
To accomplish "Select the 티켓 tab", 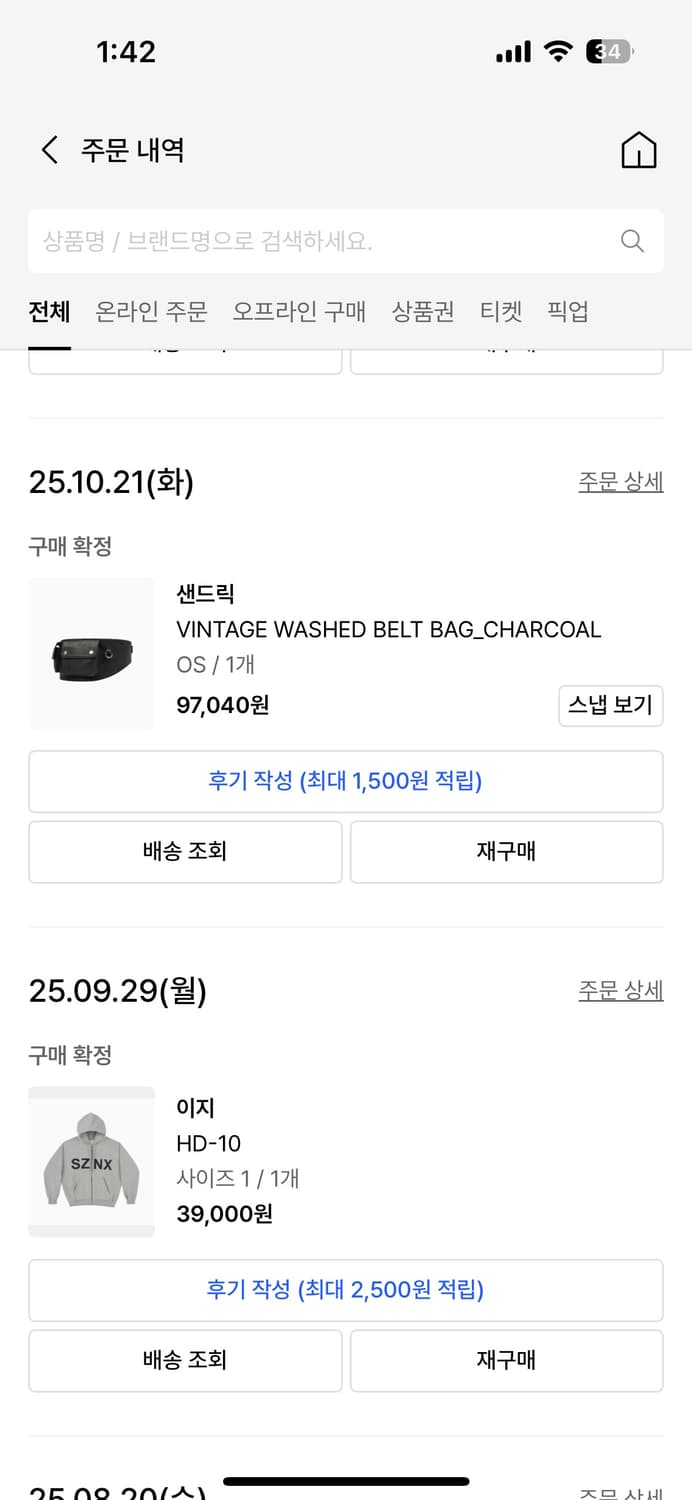I will [x=501, y=311].
